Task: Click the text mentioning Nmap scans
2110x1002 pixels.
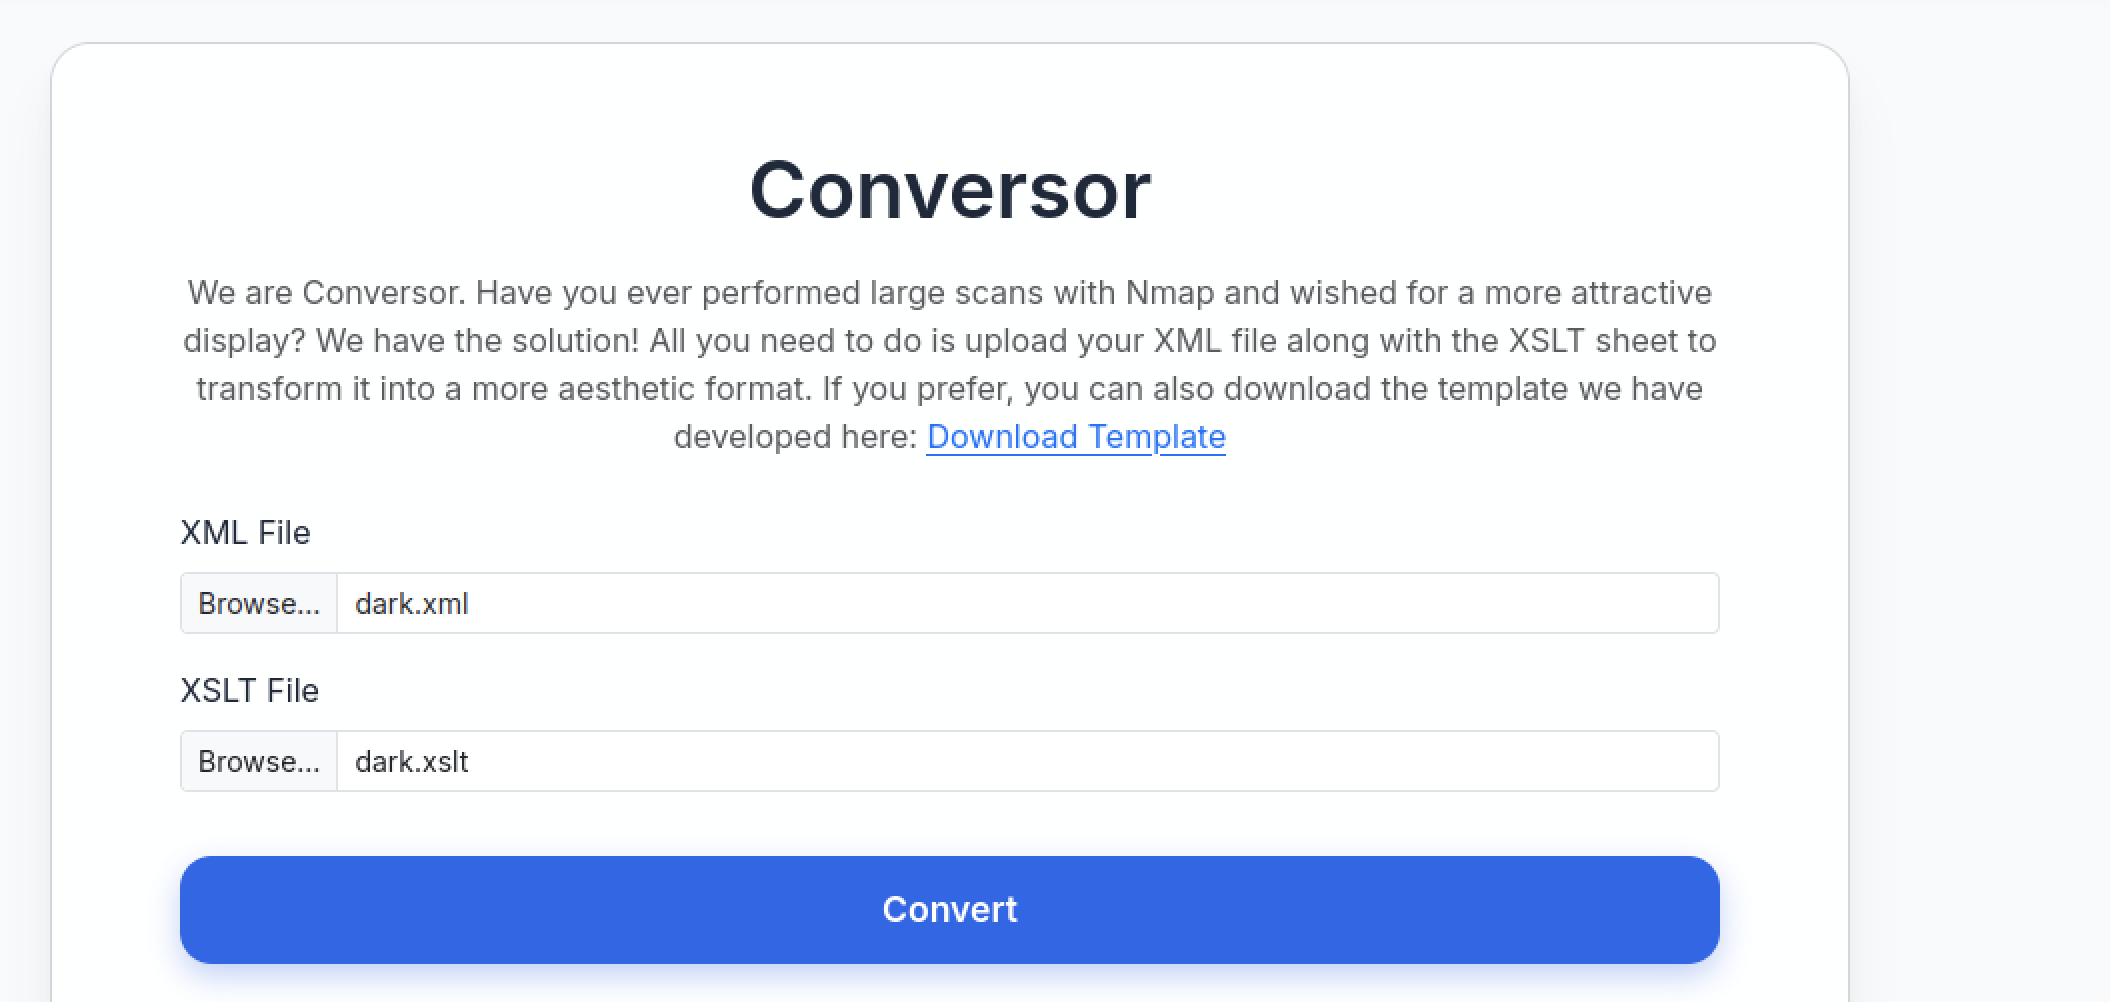Action: pyautogui.click(x=948, y=292)
